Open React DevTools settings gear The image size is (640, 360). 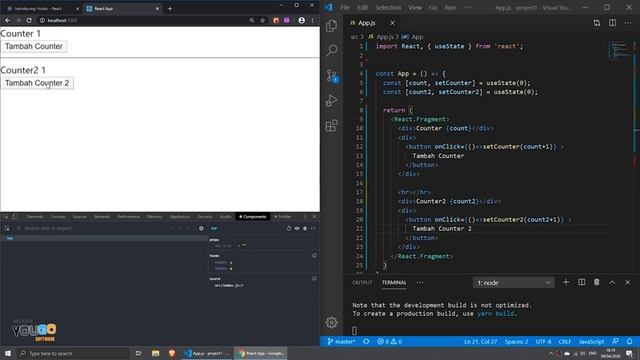click(201, 228)
